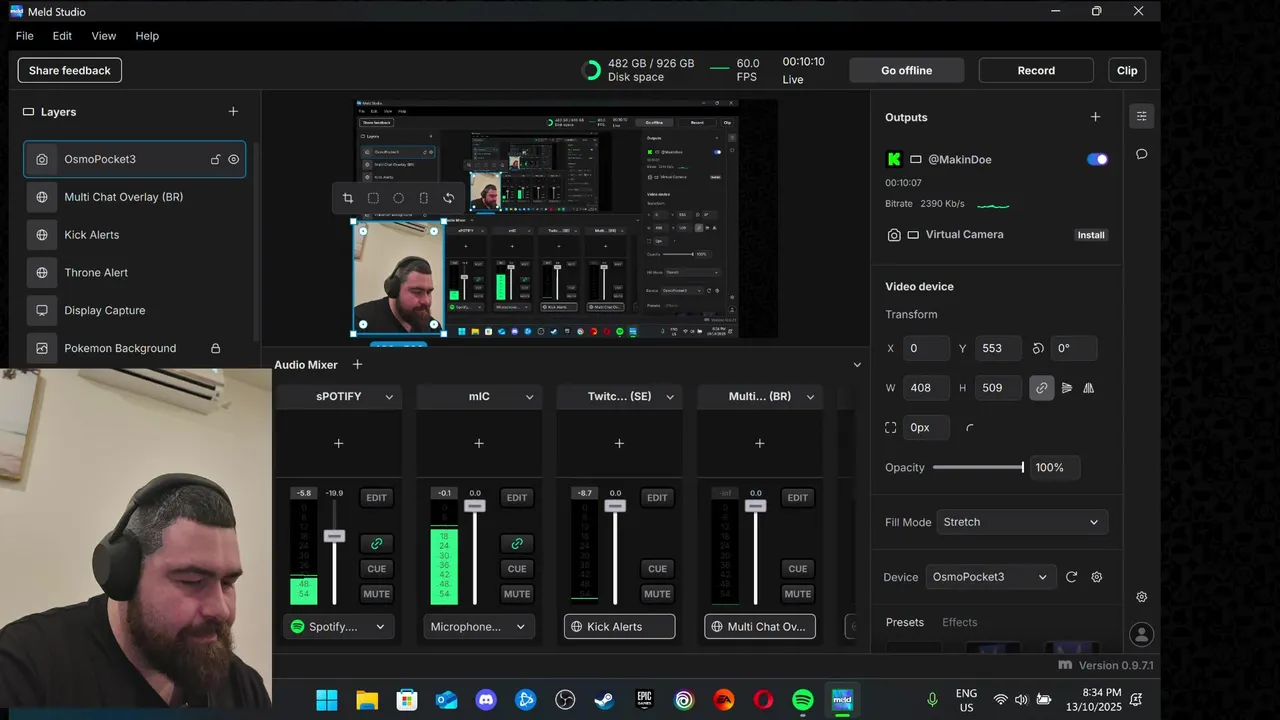Add an effect to the sPOTIFY track
1280x720 pixels.
point(338,443)
